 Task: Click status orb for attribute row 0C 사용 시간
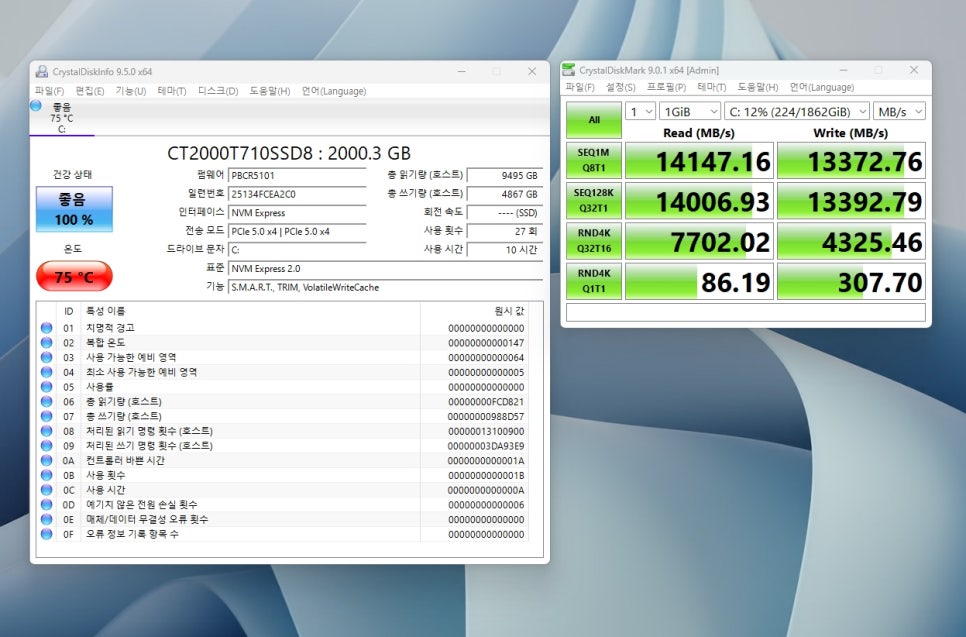tap(46, 490)
